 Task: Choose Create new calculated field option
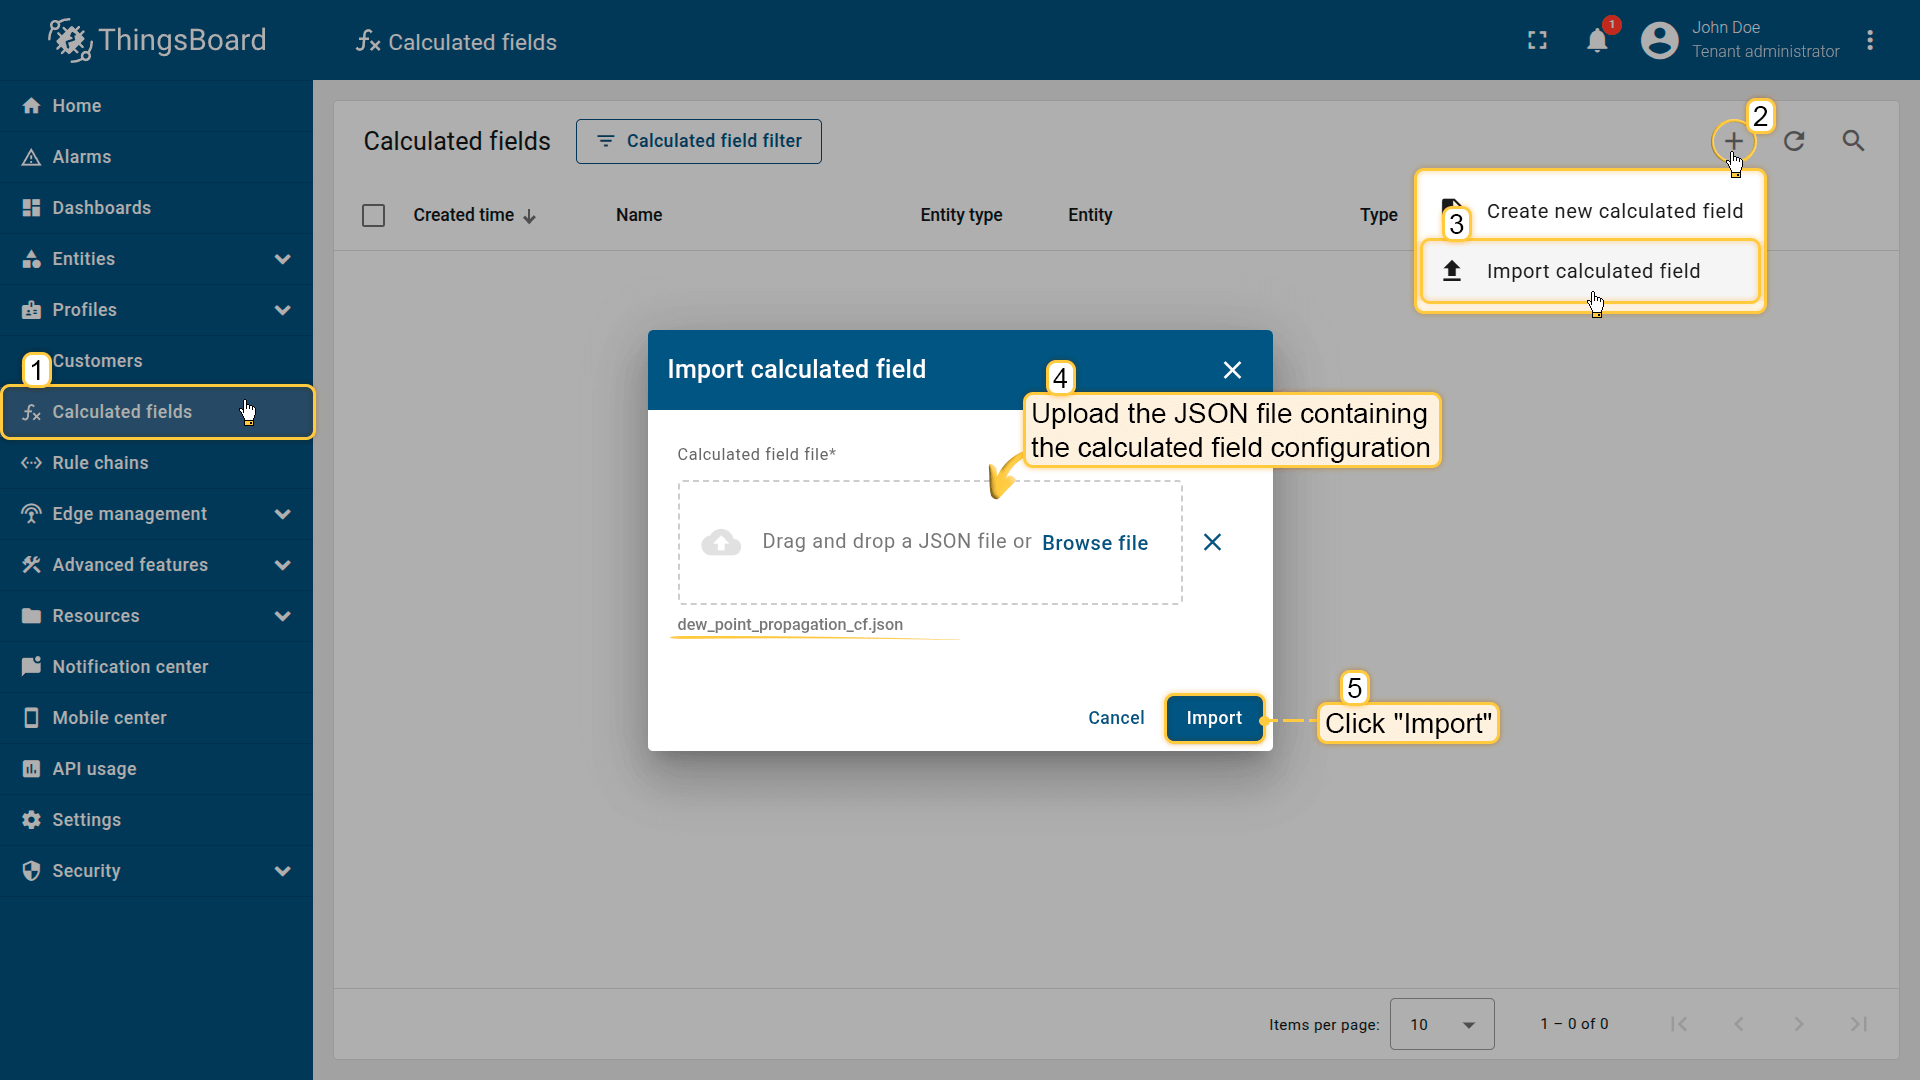[x=1613, y=211]
